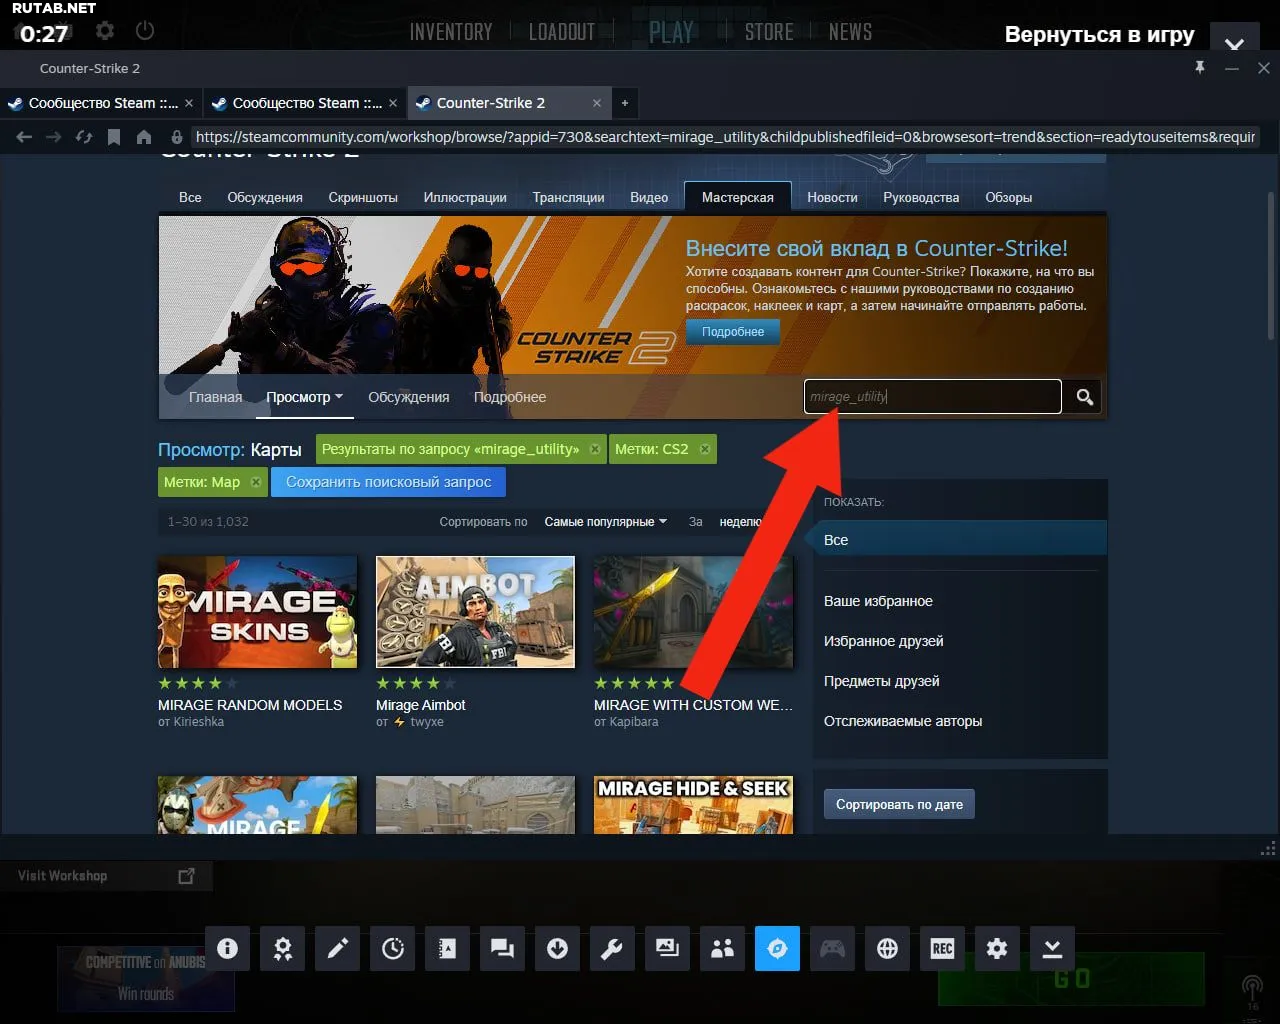The height and width of the screenshot is (1024, 1280).
Task: Click the 'Сохранить поисковый запрос' button
Action: coord(388,482)
